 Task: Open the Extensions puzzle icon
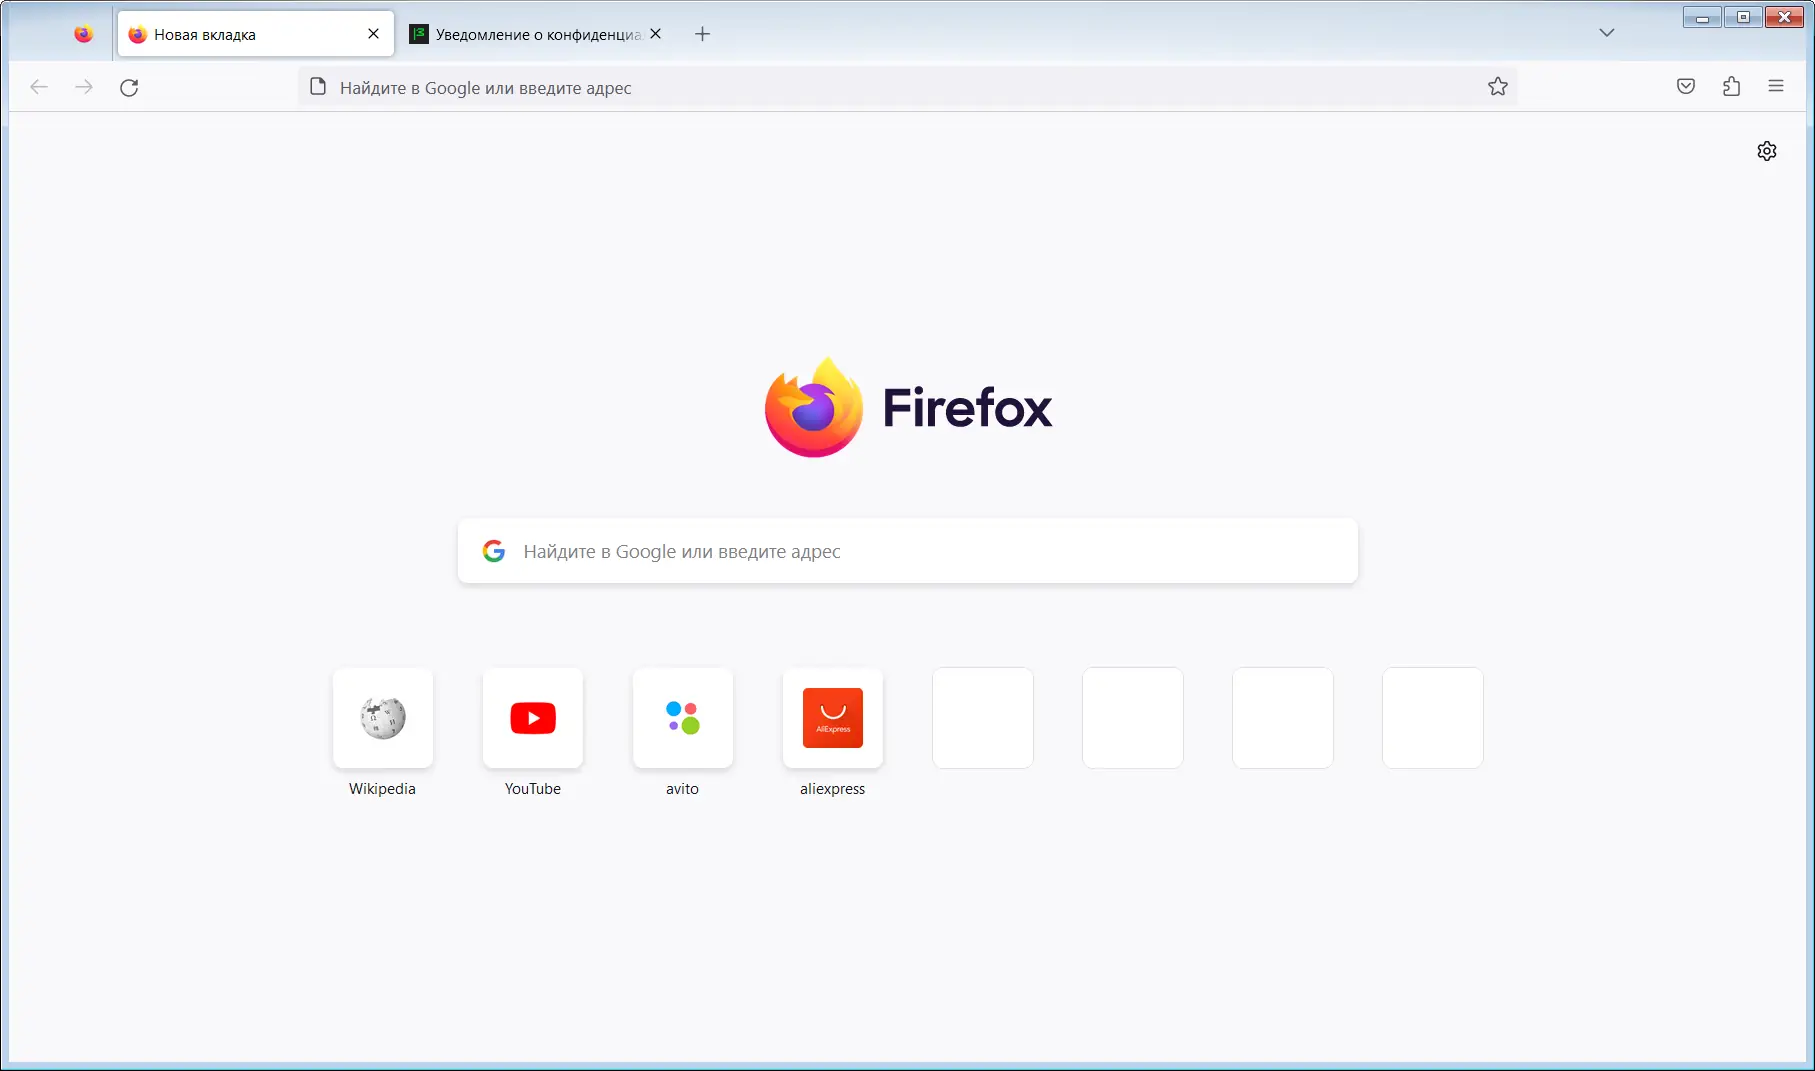click(1732, 87)
